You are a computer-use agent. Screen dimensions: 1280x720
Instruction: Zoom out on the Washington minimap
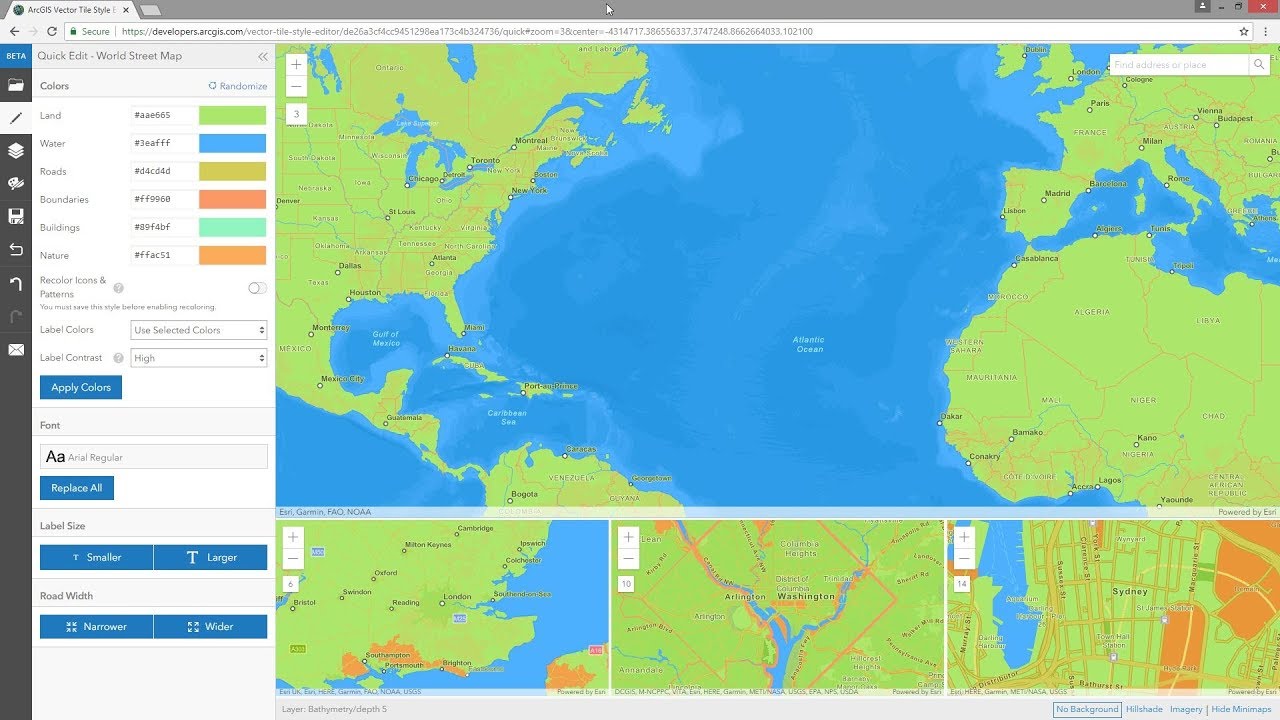(628, 559)
